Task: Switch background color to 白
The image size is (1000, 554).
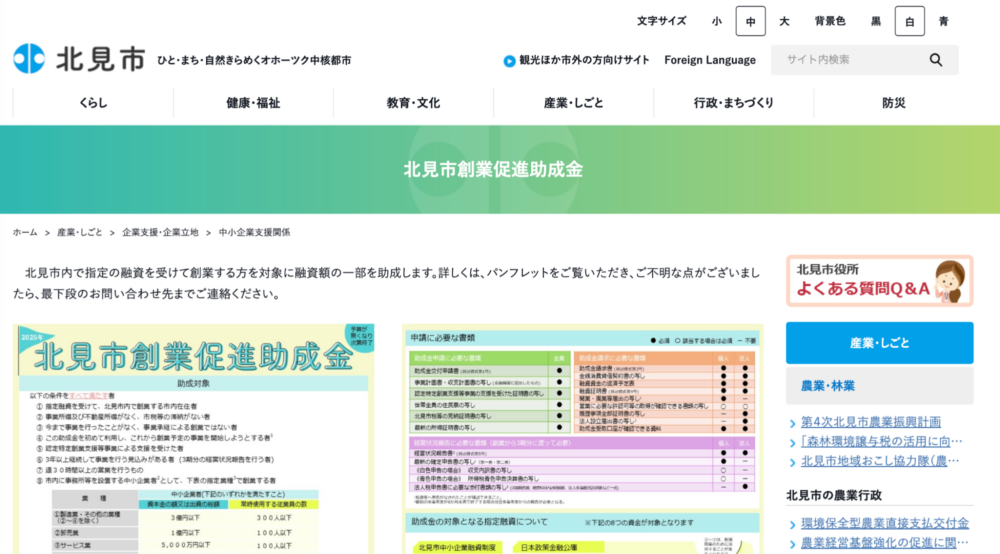Action: tap(909, 21)
